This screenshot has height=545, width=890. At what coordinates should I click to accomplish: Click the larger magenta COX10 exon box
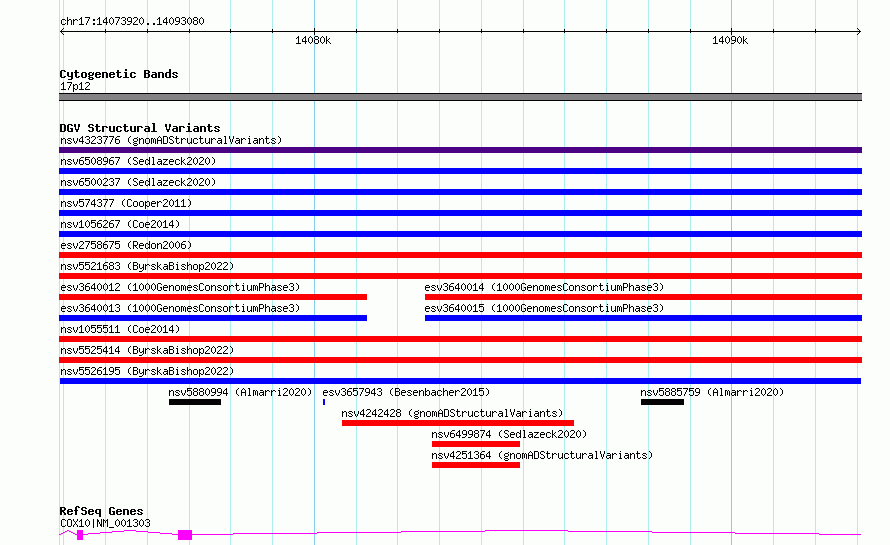coord(185,535)
